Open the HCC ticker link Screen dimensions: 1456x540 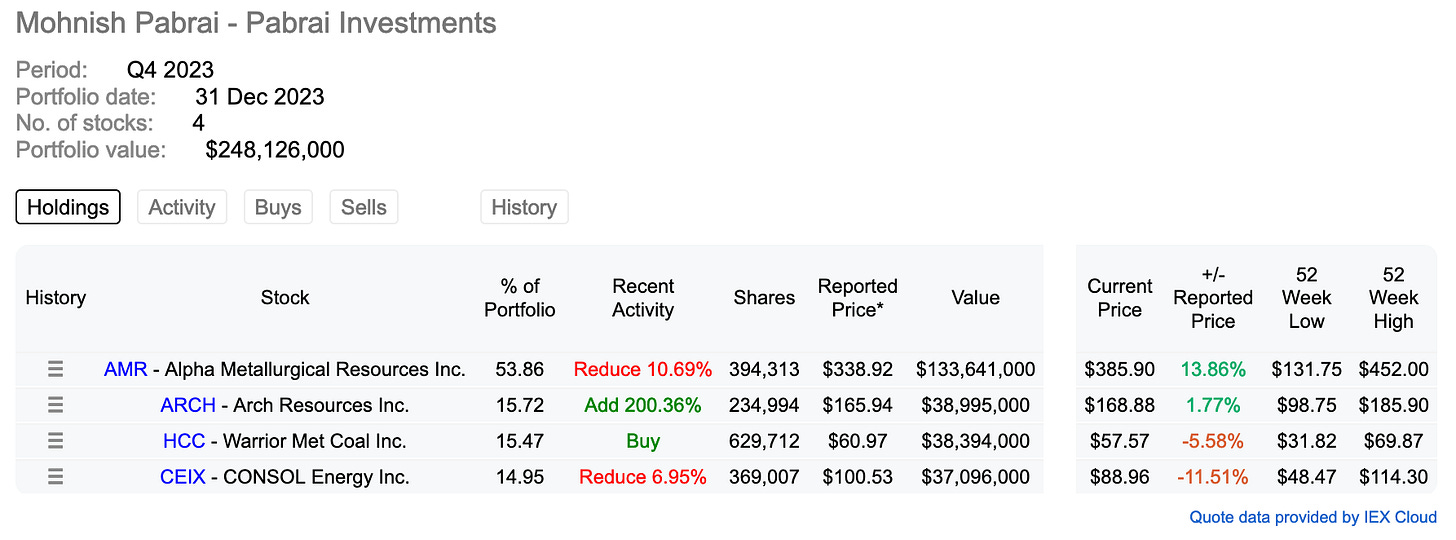point(184,442)
